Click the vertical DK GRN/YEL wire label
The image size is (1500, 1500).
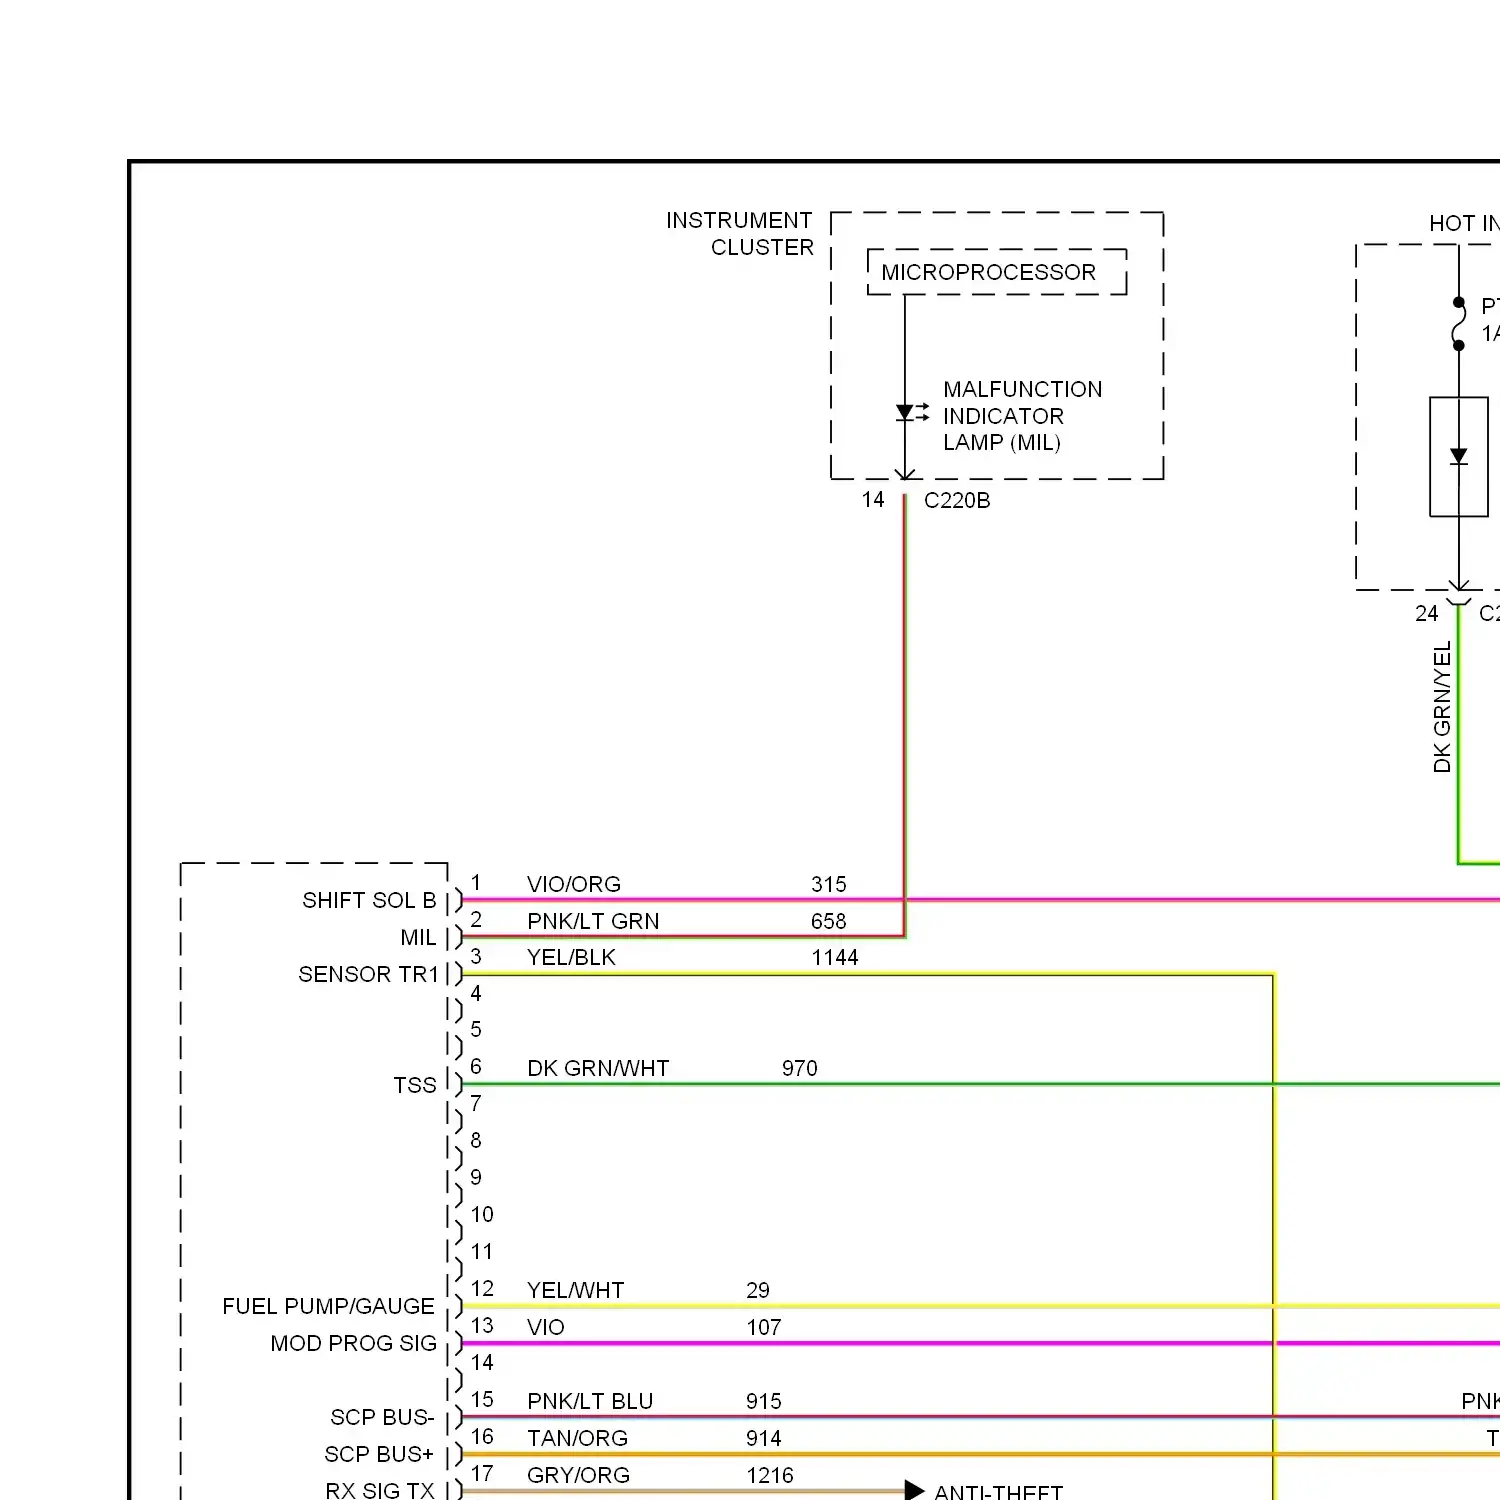point(1441,707)
